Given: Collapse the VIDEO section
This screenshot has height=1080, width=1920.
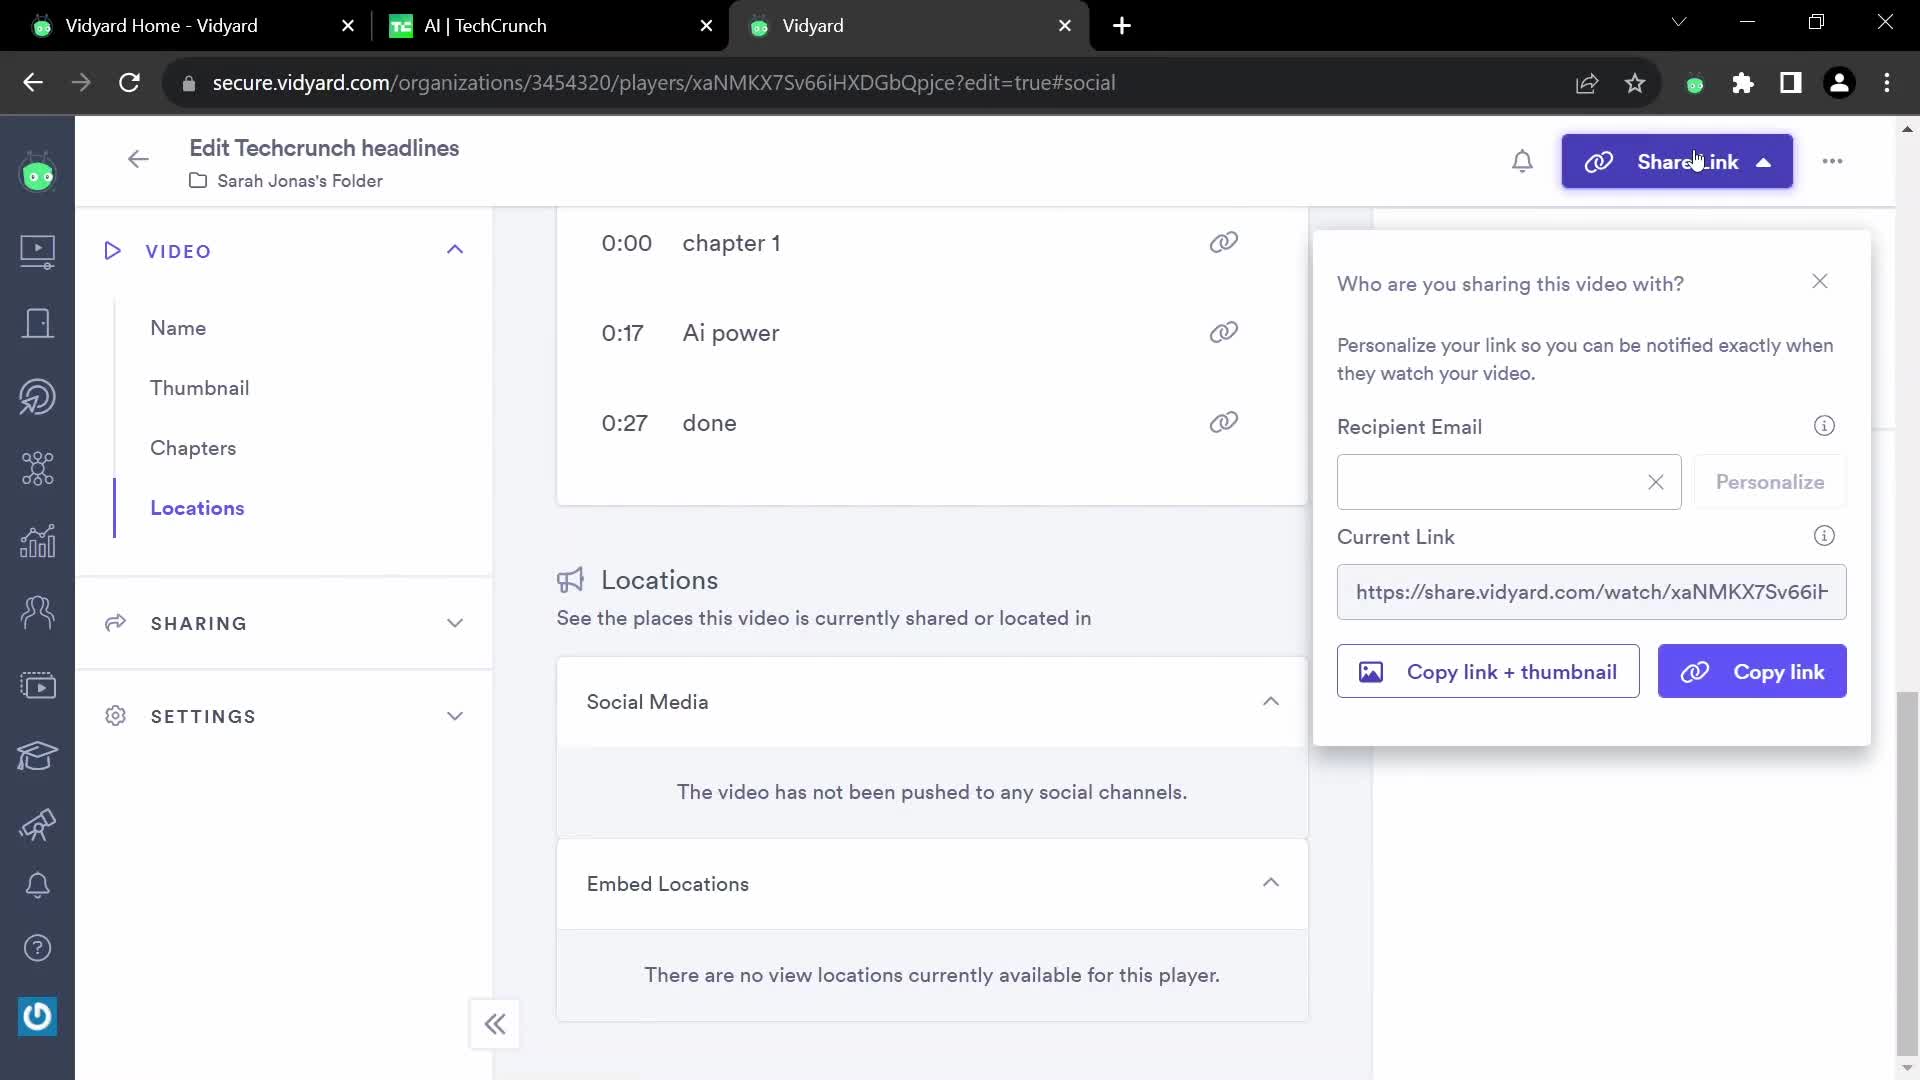Looking at the screenshot, I should [455, 250].
